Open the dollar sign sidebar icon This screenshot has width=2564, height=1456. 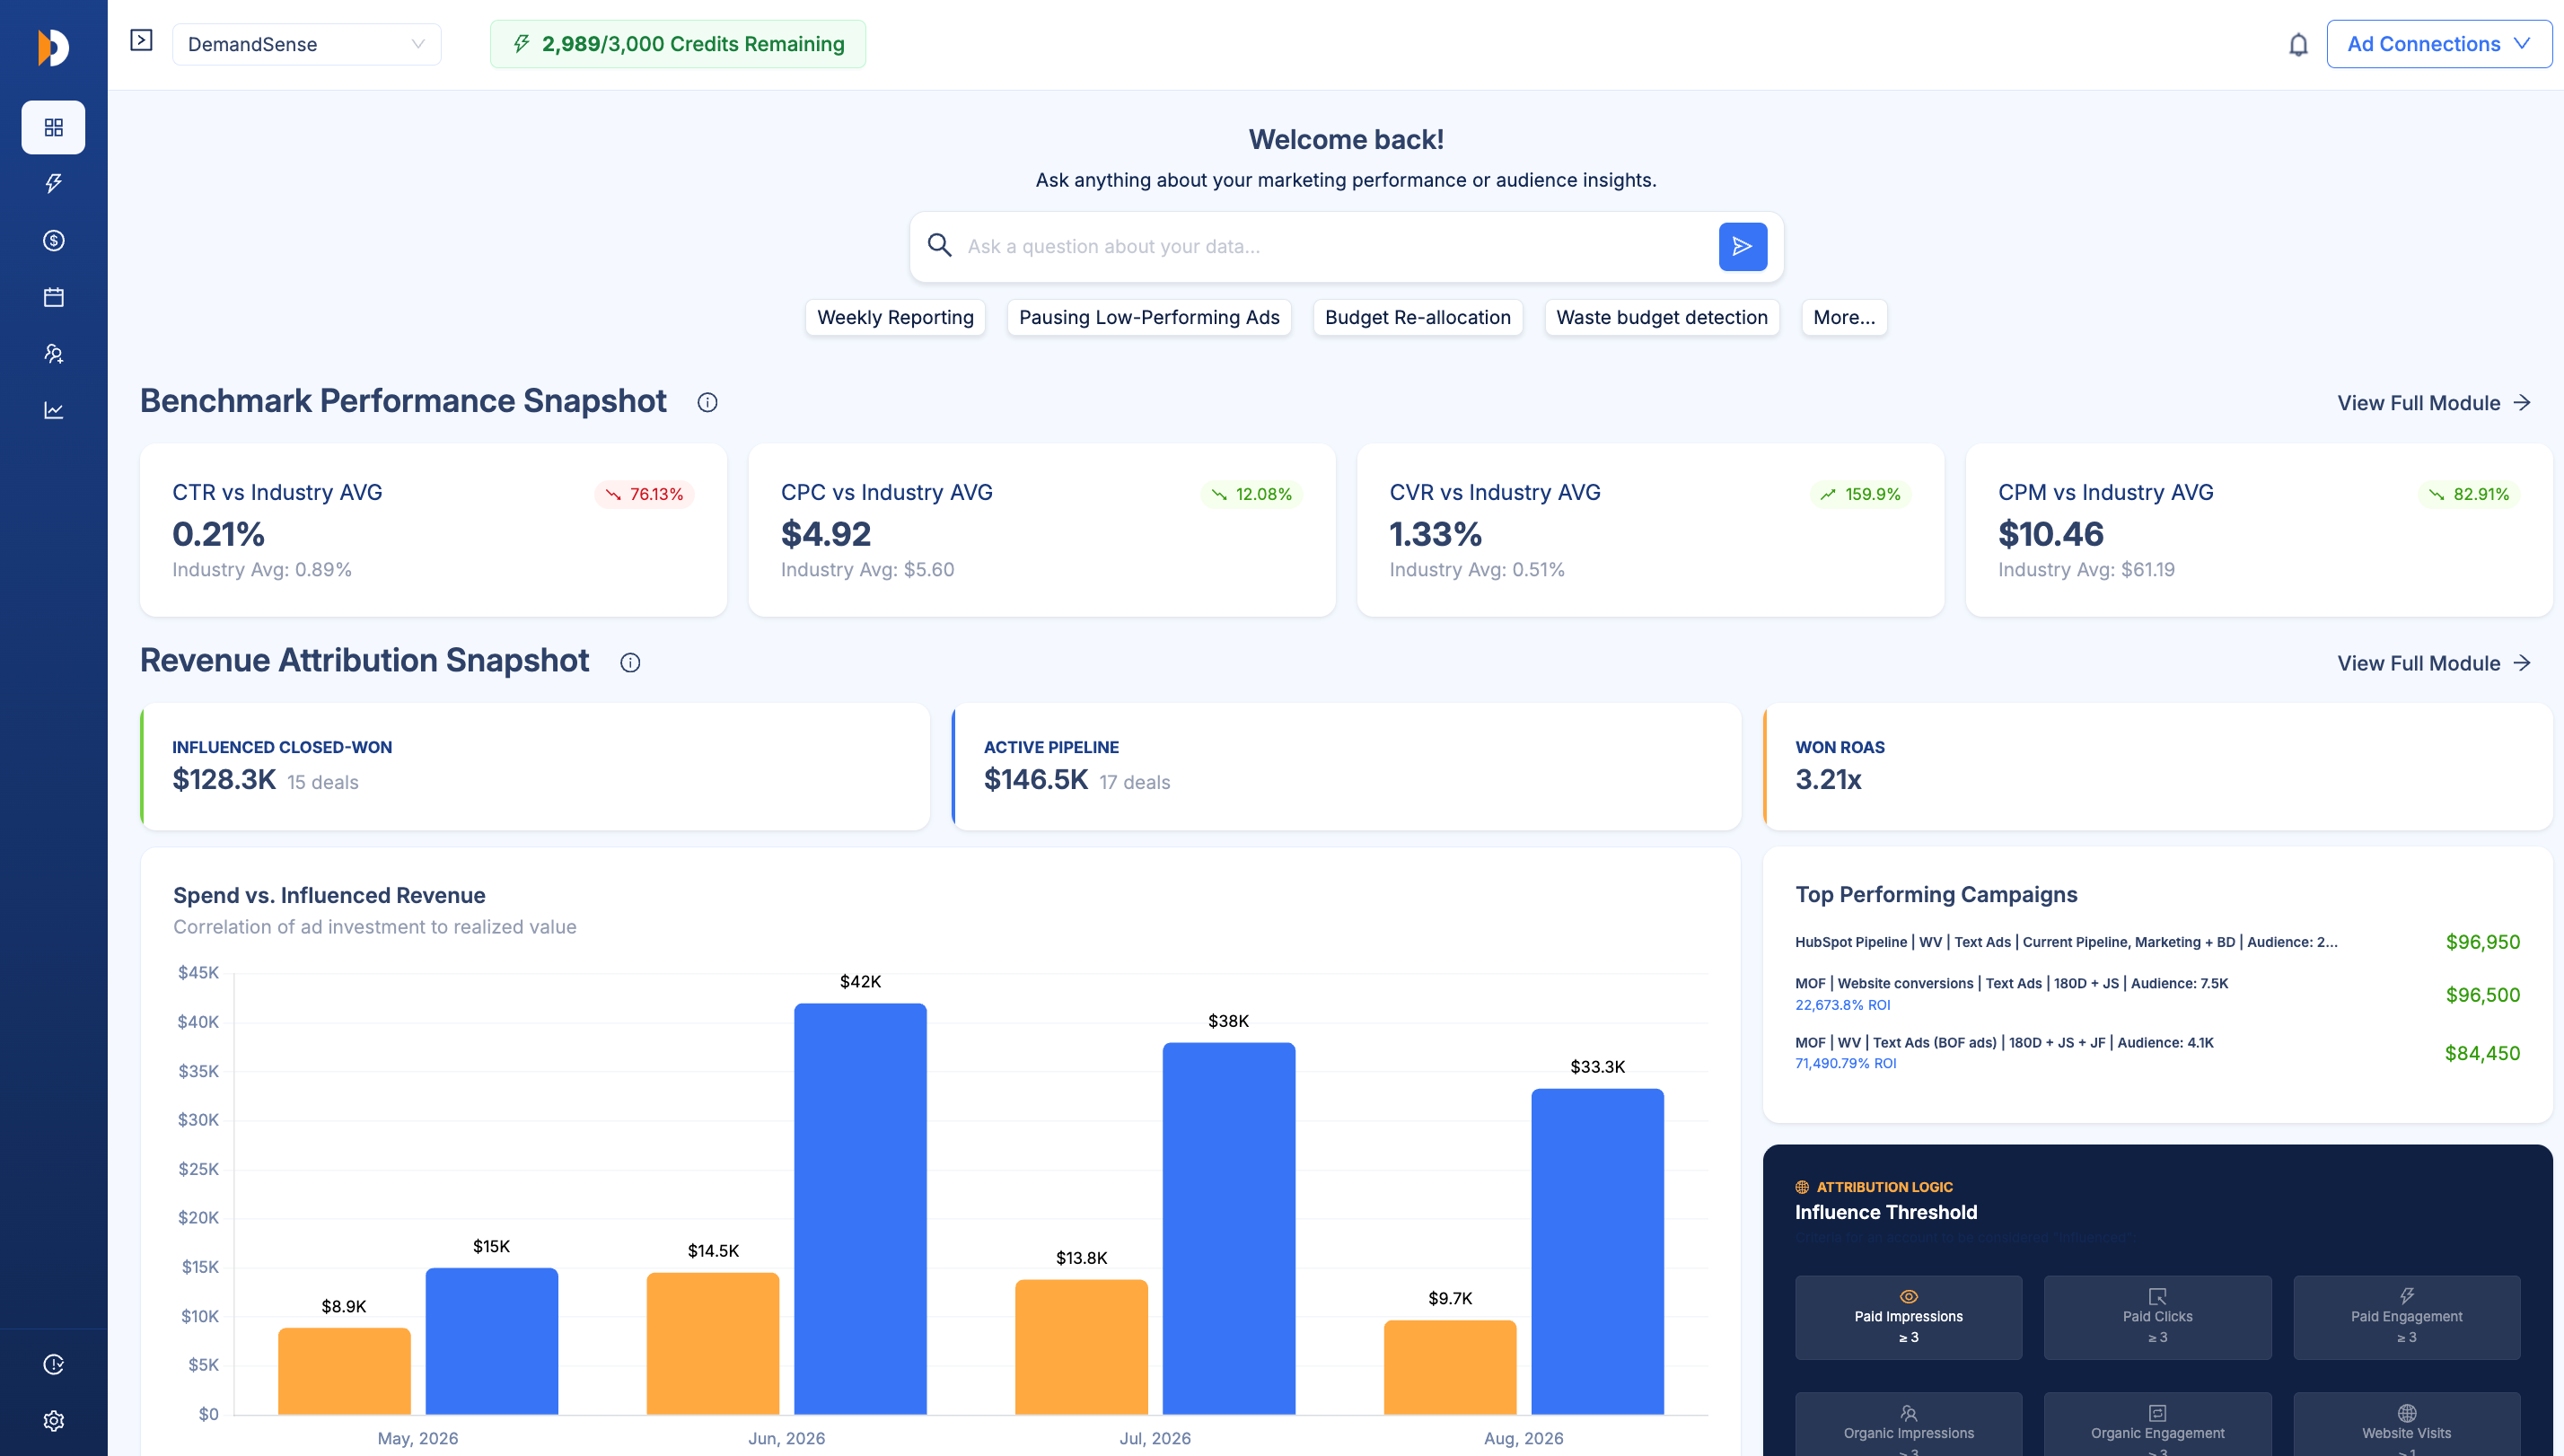[x=53, y=240]
